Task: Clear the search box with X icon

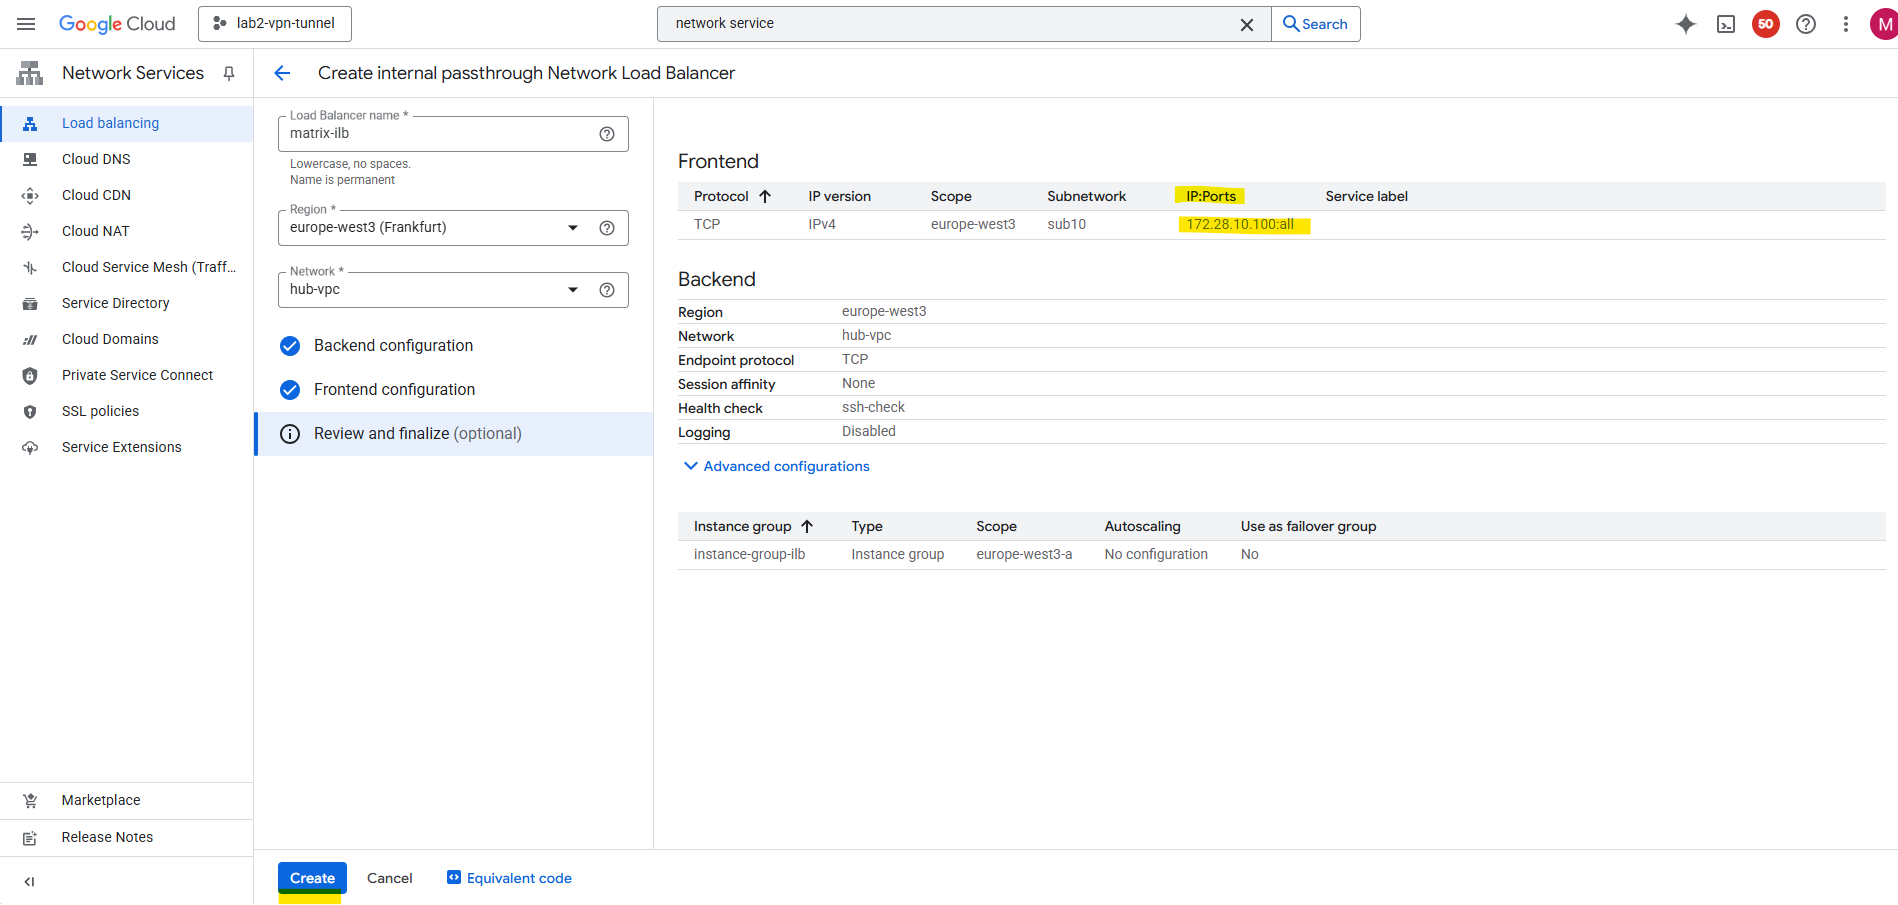Action: click(1247, 24)
